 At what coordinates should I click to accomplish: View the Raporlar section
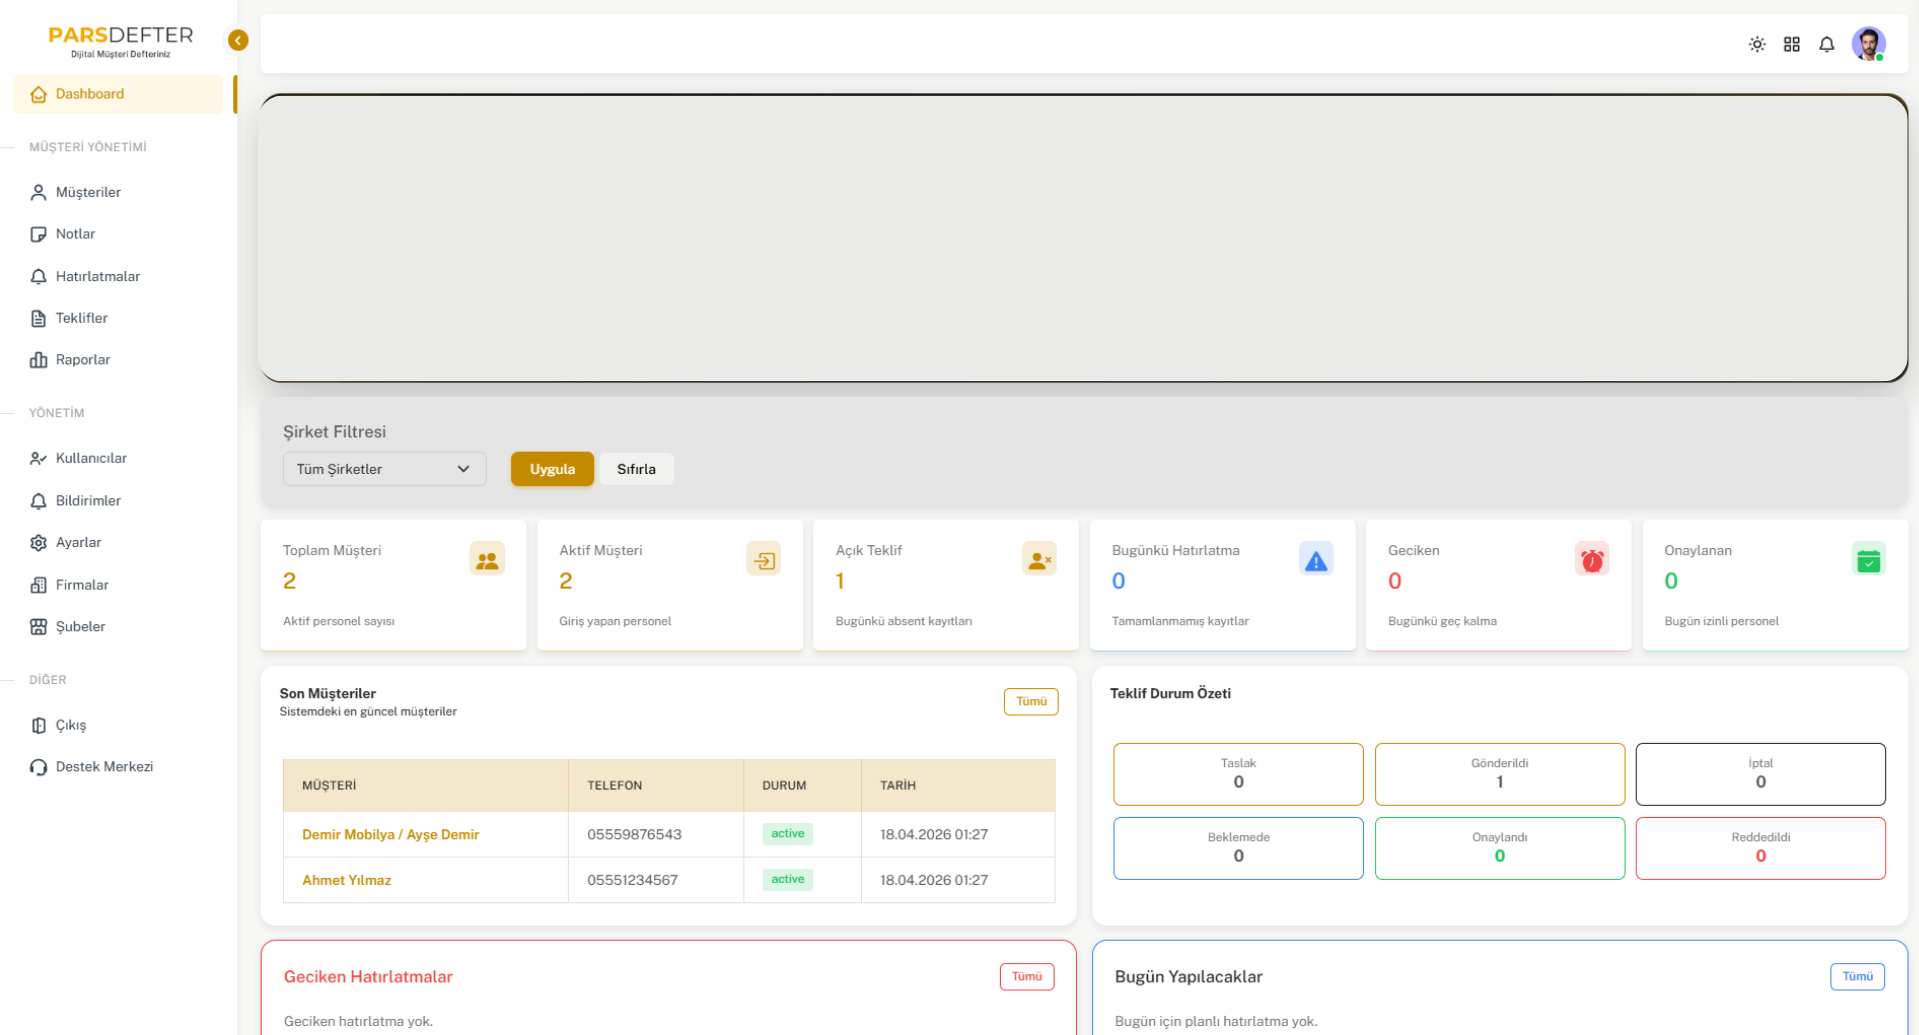83,359
